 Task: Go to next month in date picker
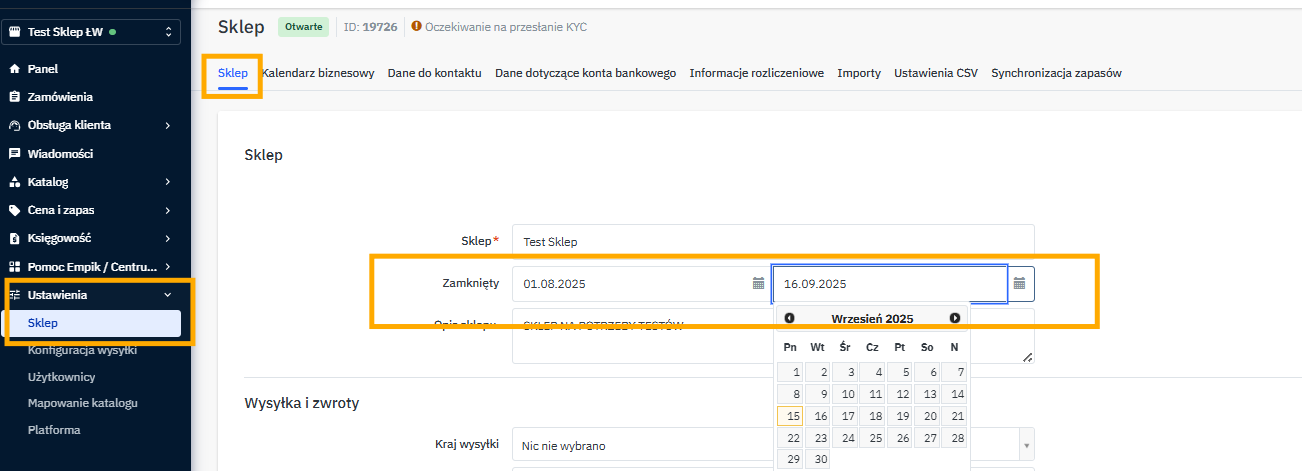pyautogui.click(x=954, y=318)
